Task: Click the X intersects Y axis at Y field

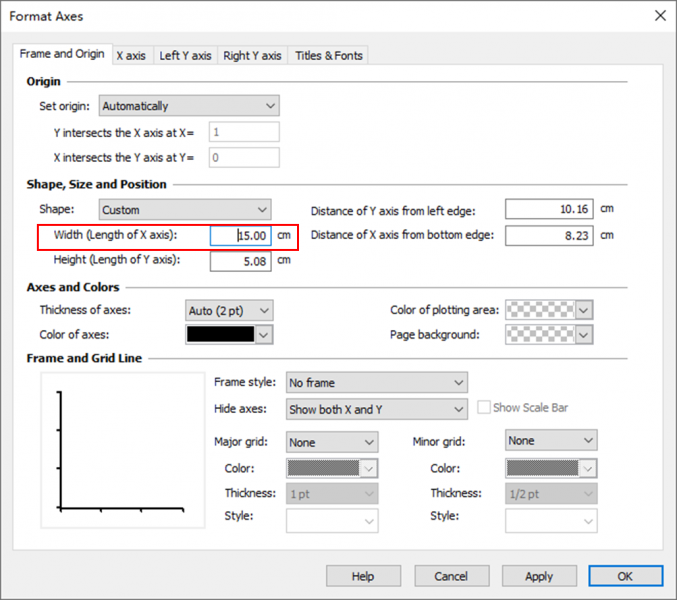Action: (244, 158)
